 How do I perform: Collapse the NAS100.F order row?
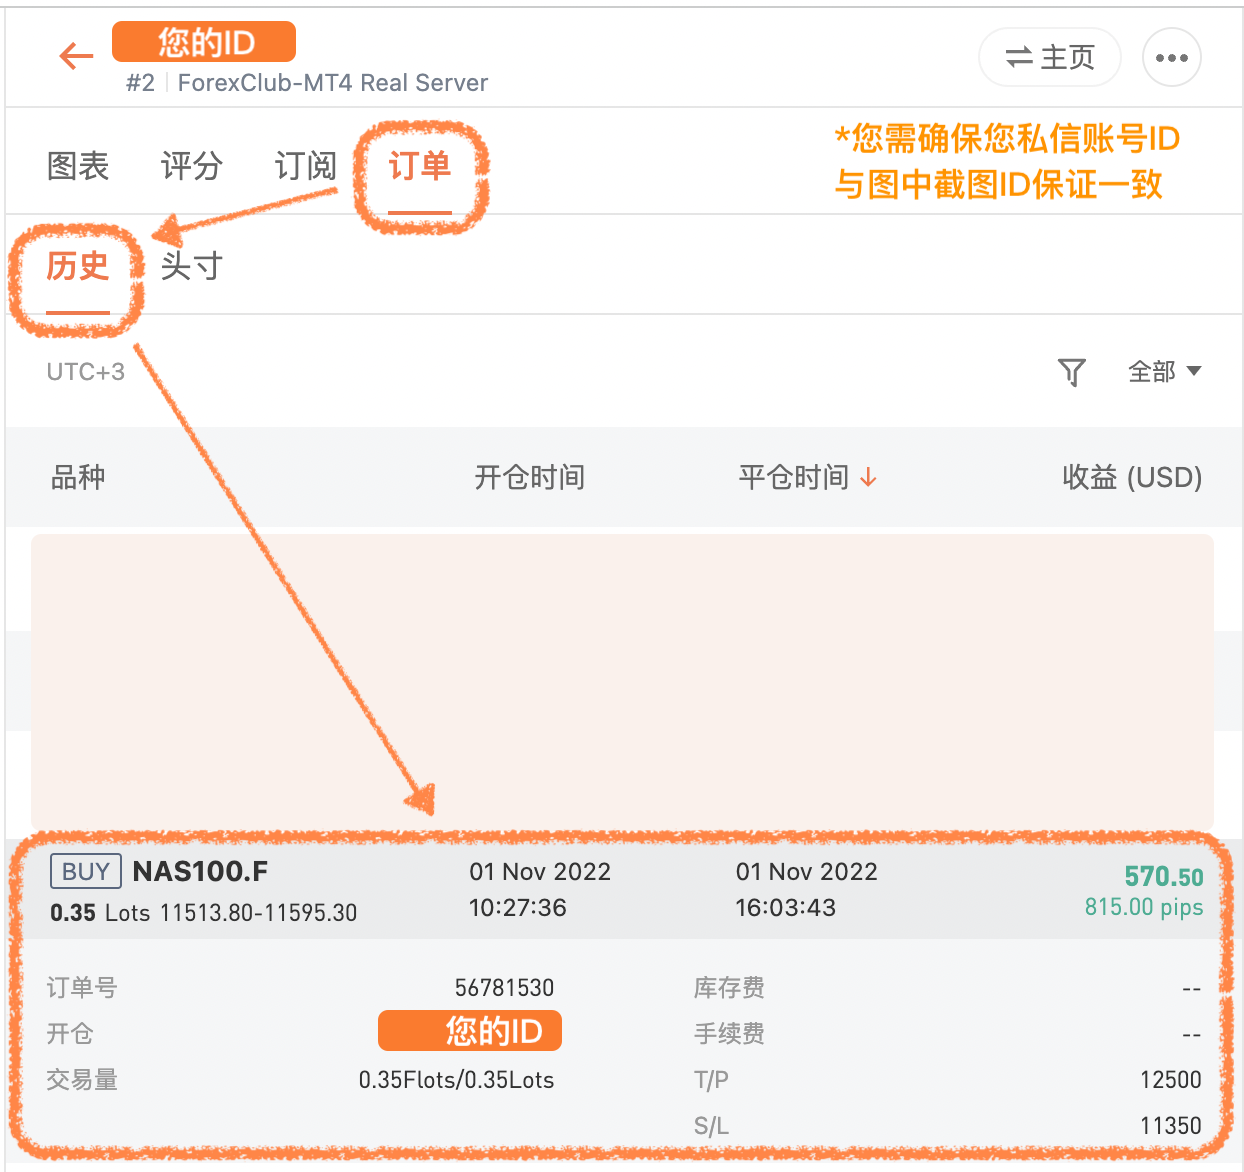620,890
